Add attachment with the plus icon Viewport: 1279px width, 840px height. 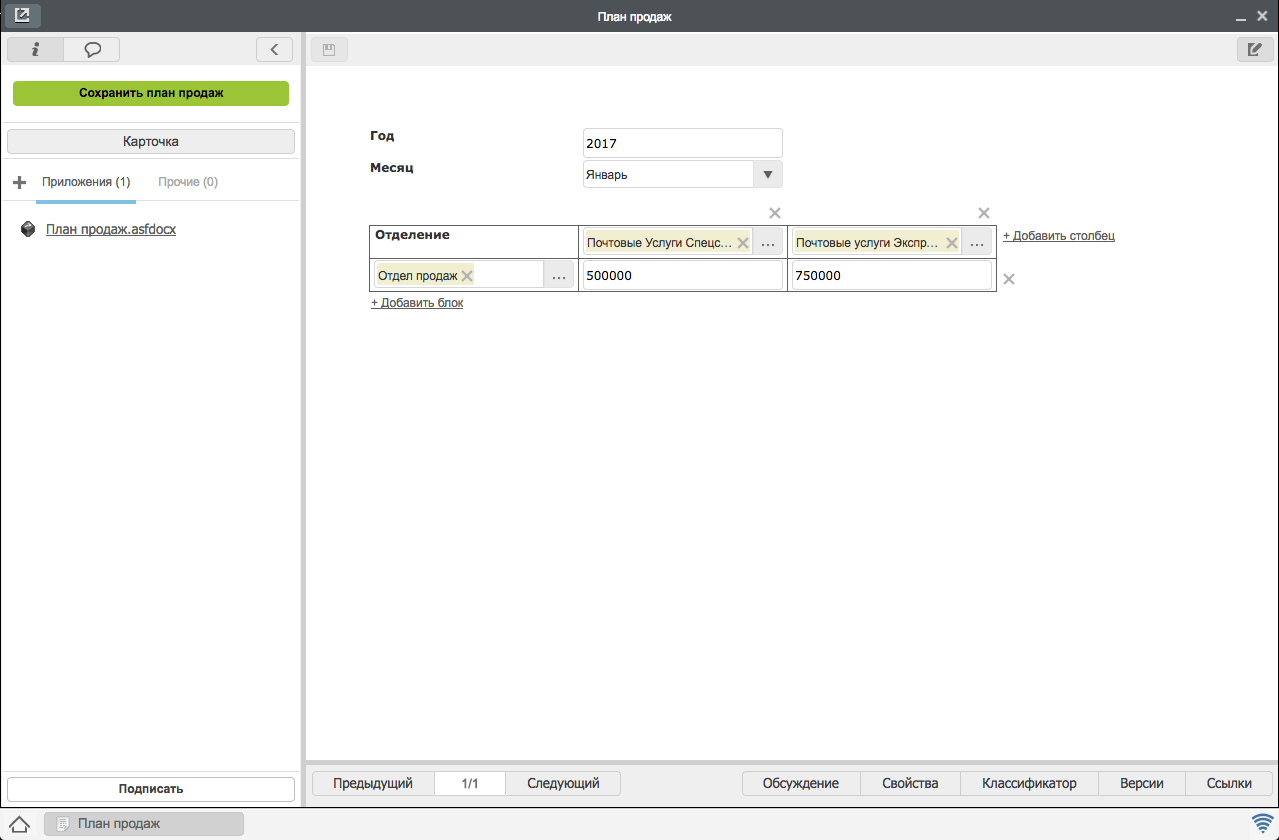coord(19,183)
